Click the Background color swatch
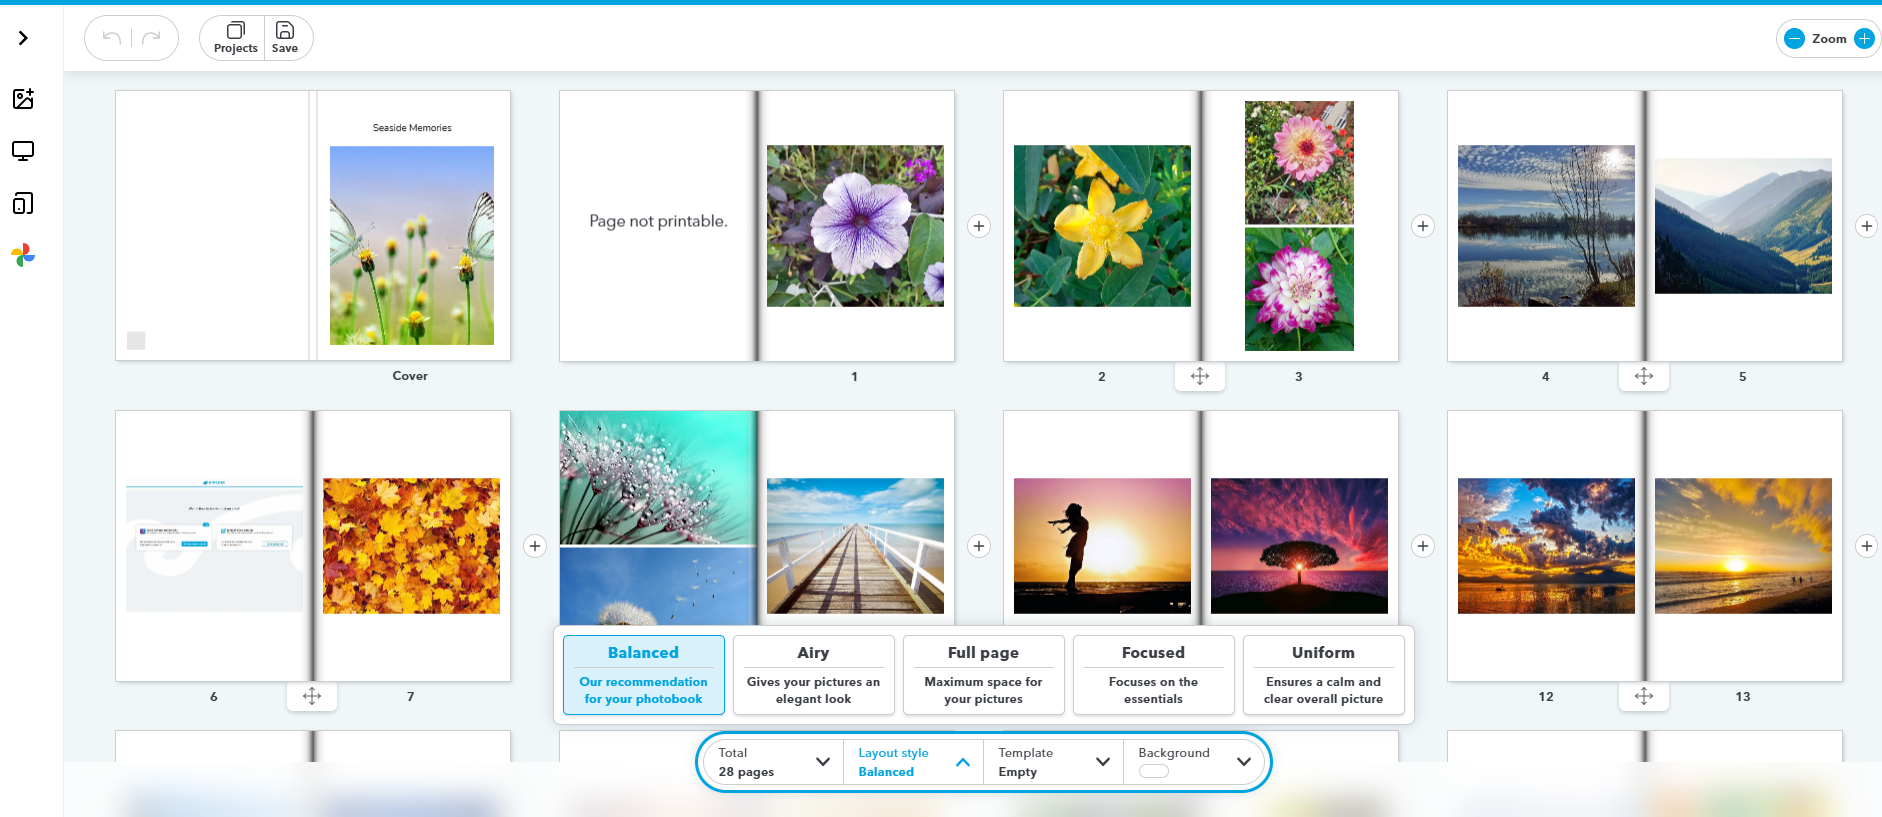This screenshot has width=1882, height=817. 1153,771
